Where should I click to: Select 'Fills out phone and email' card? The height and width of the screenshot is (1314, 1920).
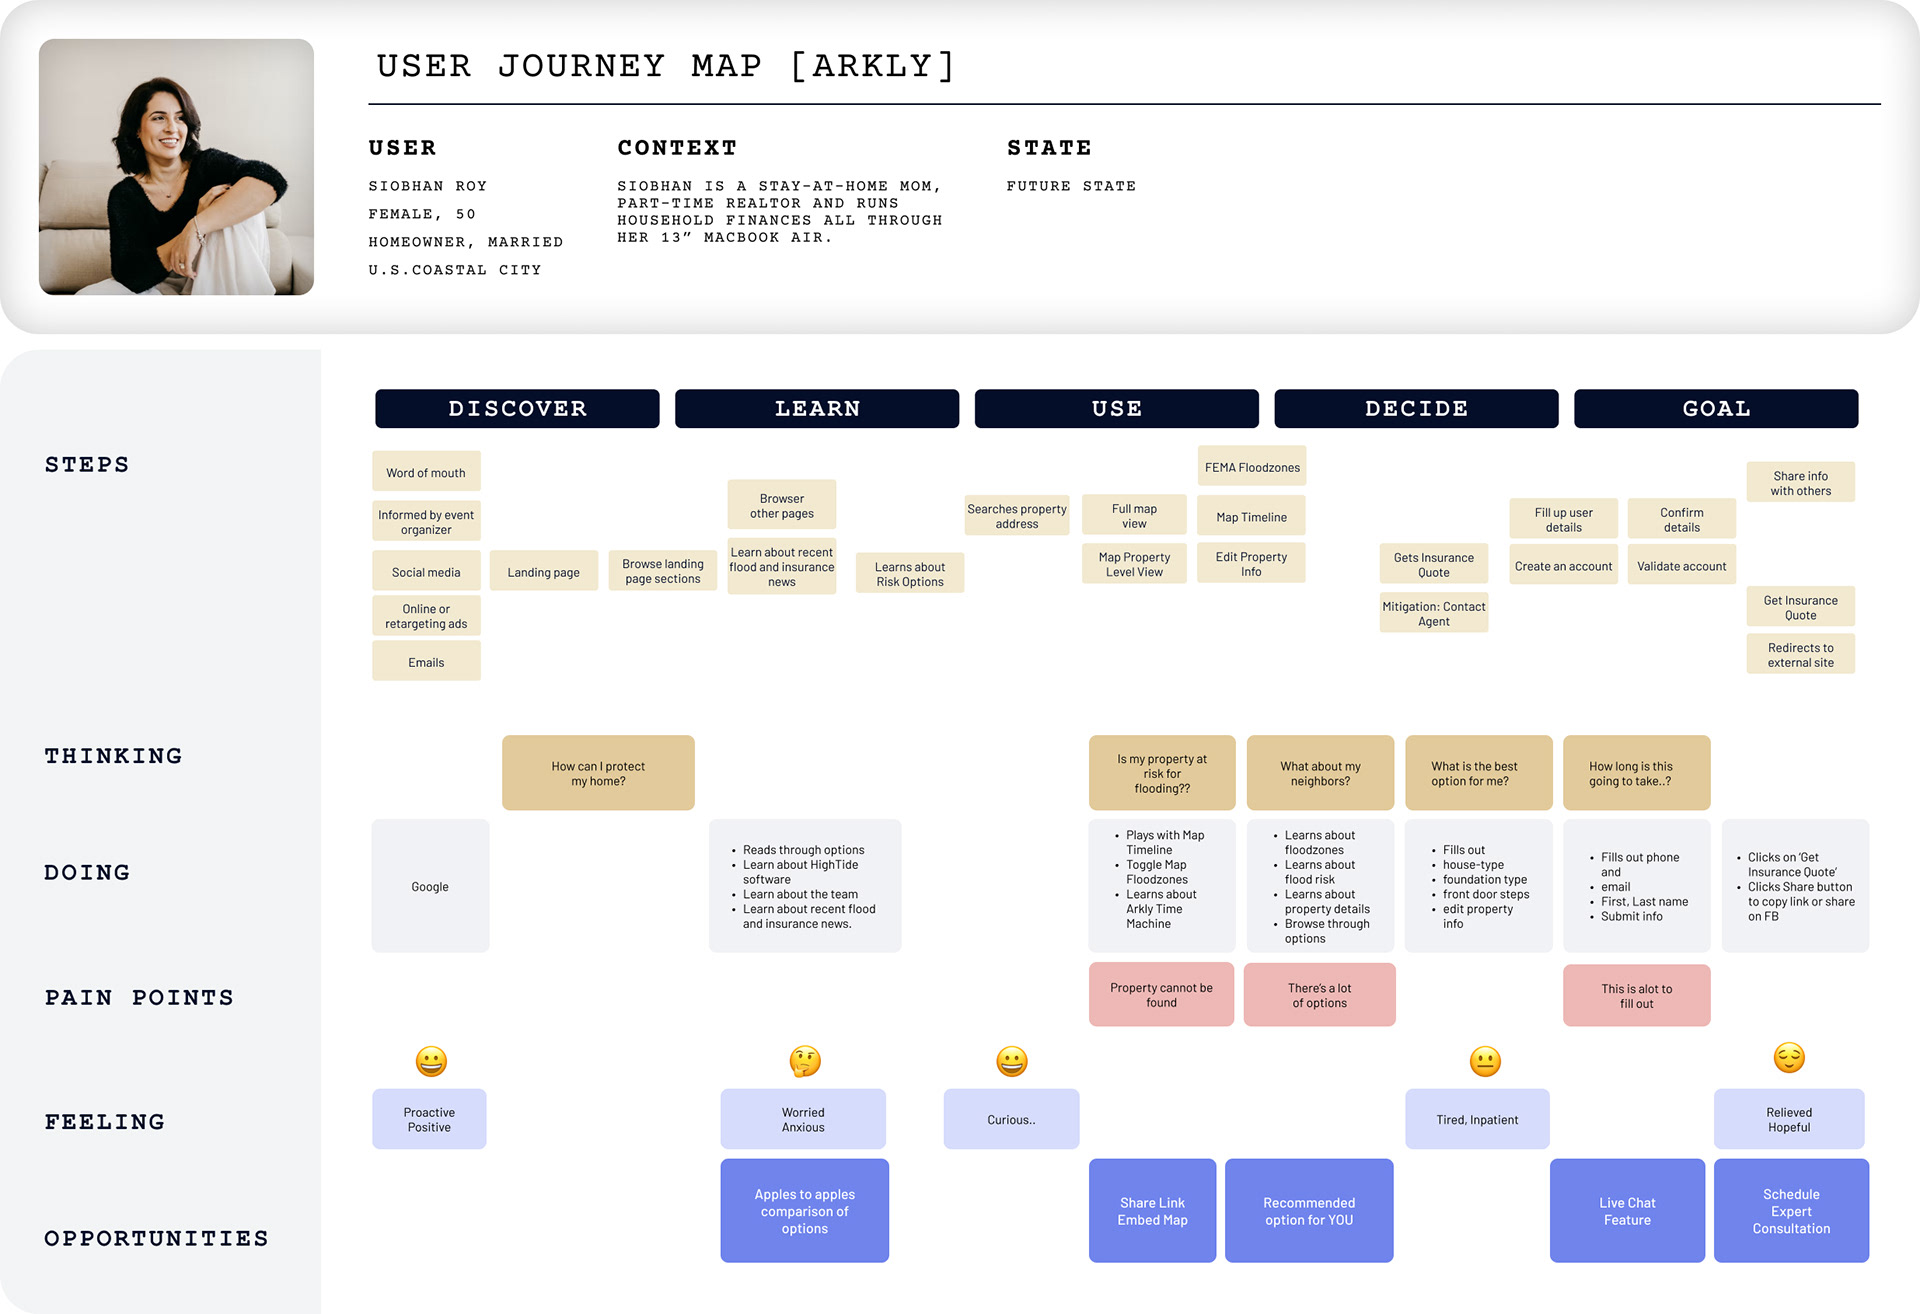point(1636,886)
